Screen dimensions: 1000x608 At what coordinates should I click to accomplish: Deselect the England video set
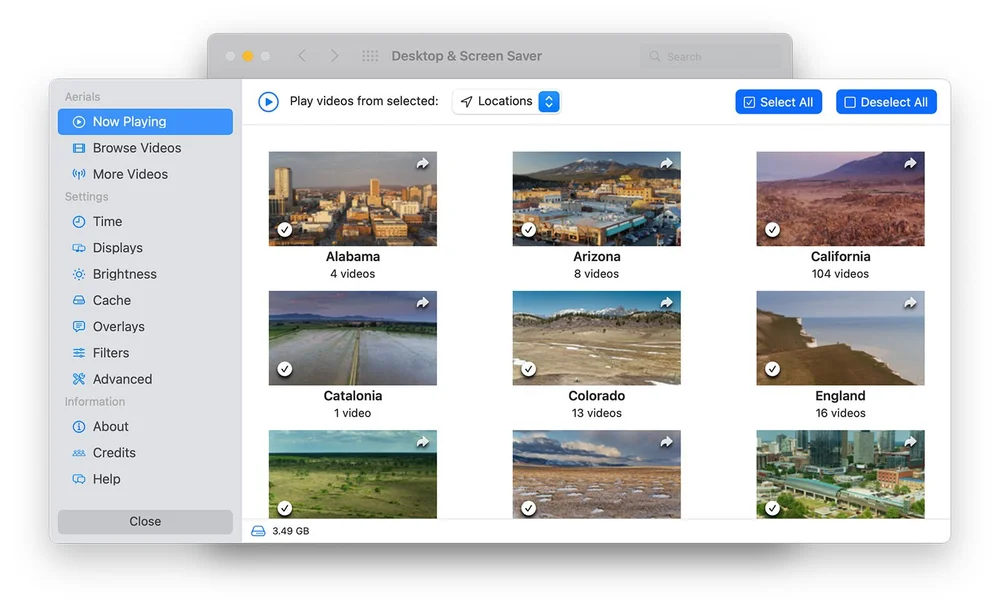click(x=772, y=369)
